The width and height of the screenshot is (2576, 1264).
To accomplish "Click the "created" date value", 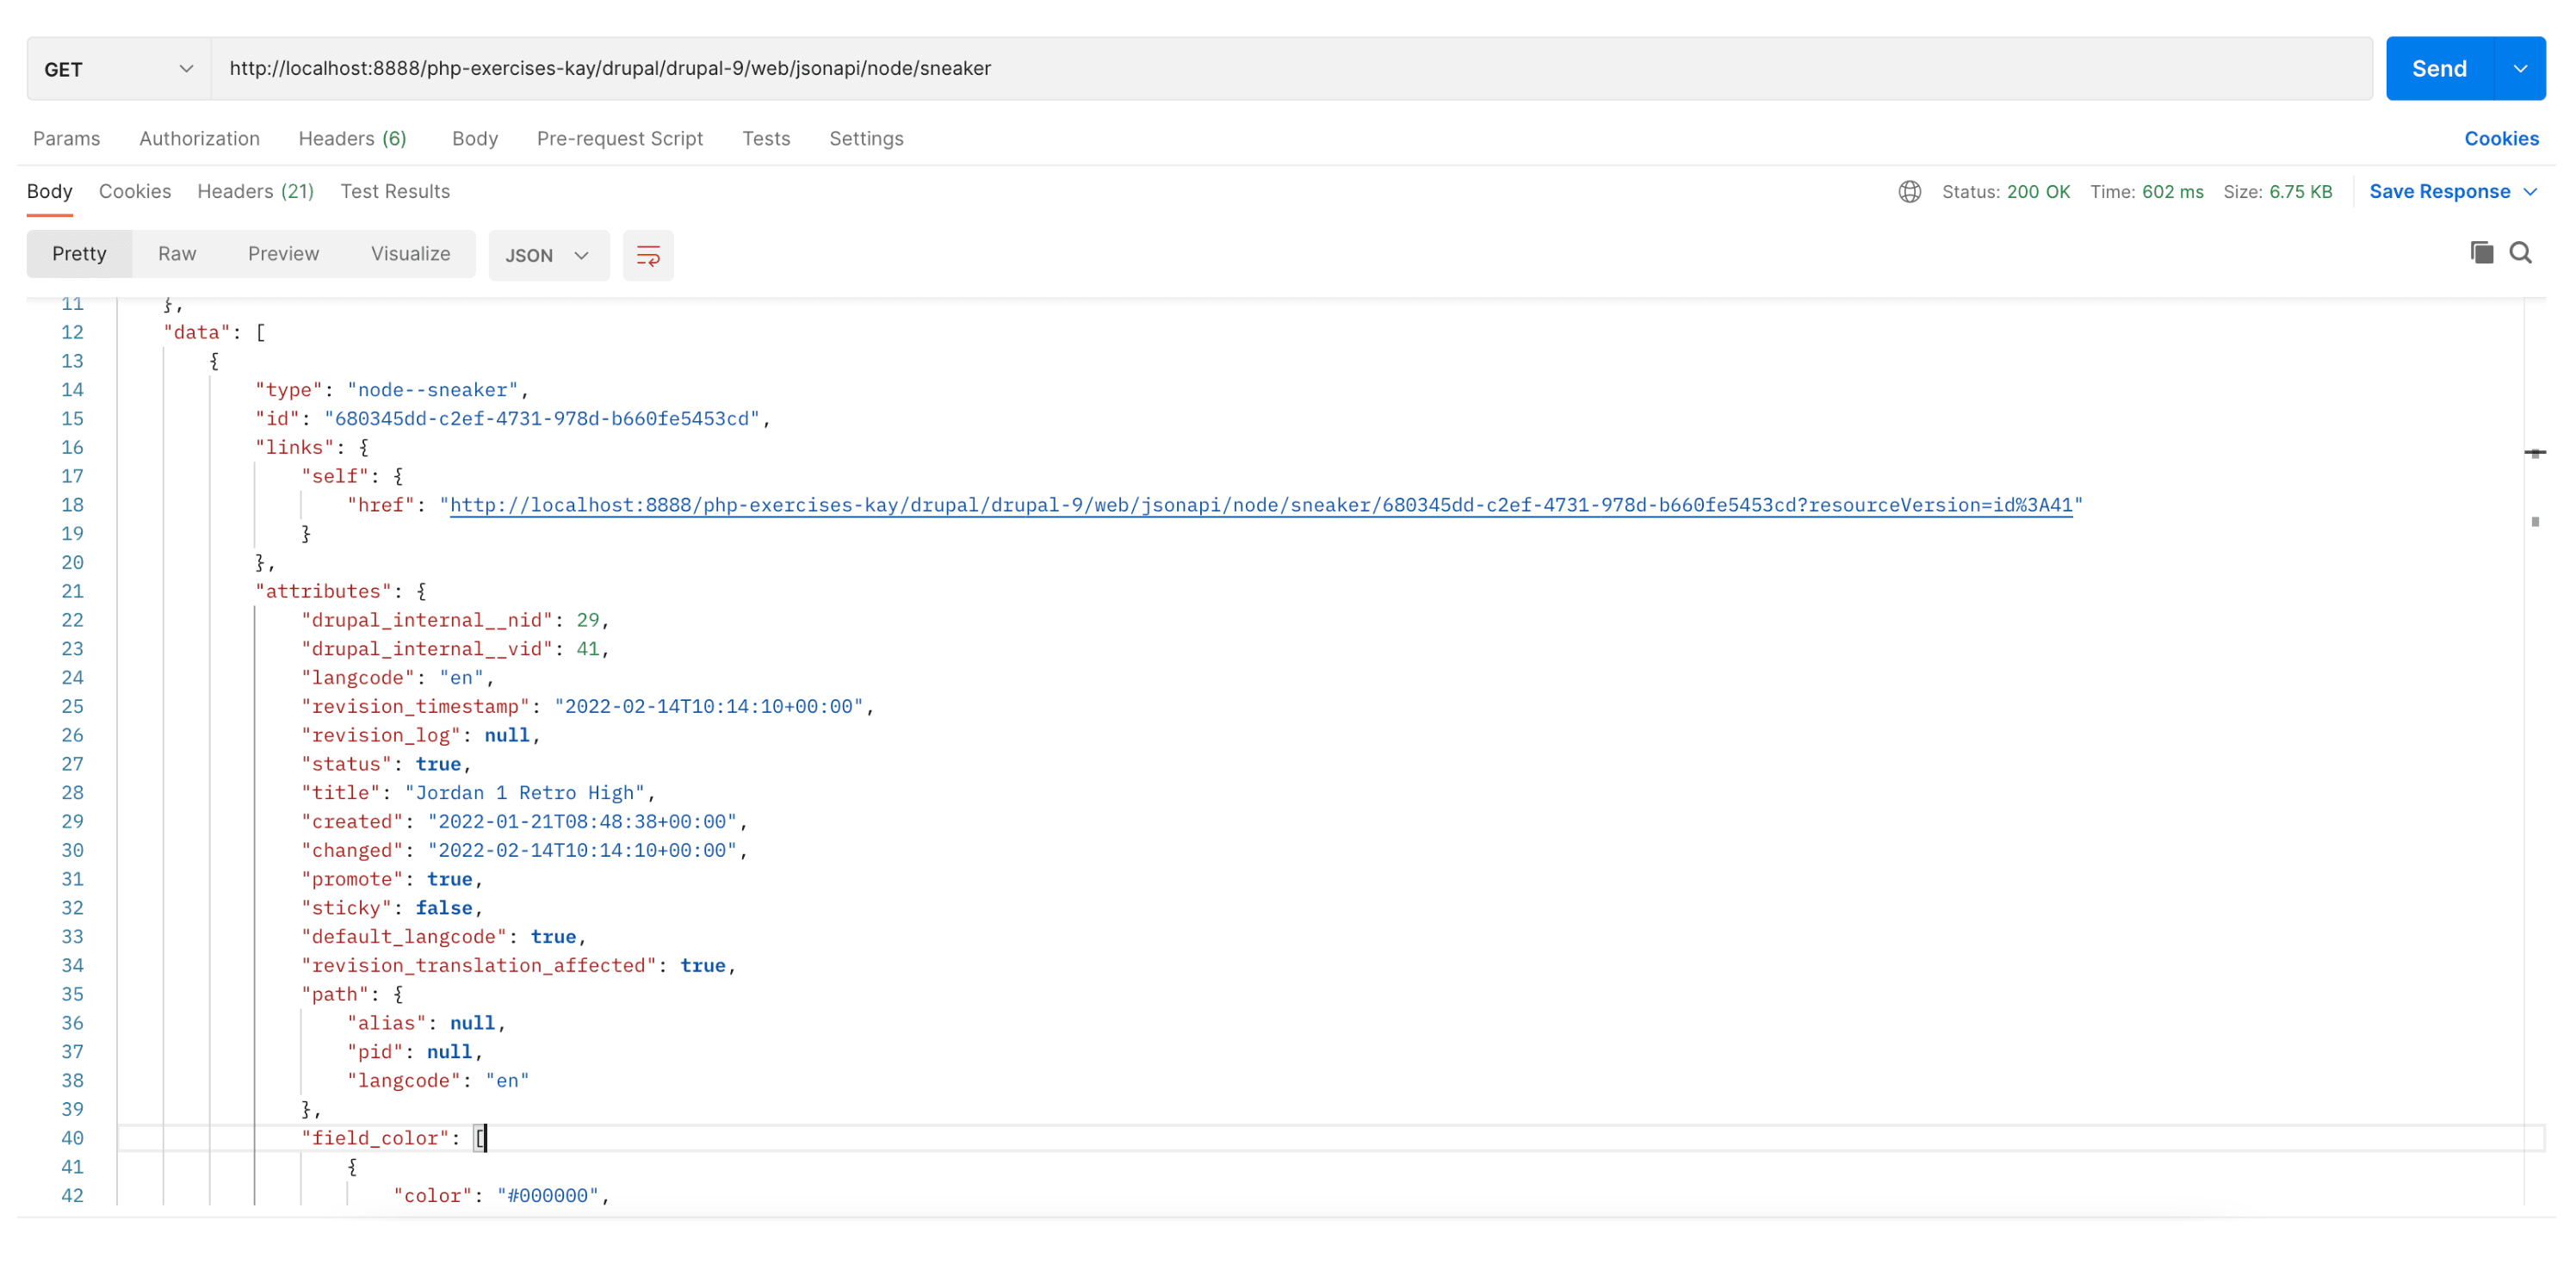I will click(582, 822).
